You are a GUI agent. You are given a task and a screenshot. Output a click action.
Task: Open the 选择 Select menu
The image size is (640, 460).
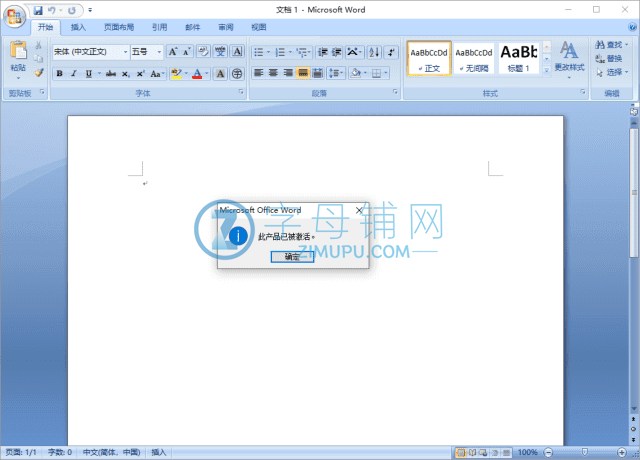coord(611,73)
